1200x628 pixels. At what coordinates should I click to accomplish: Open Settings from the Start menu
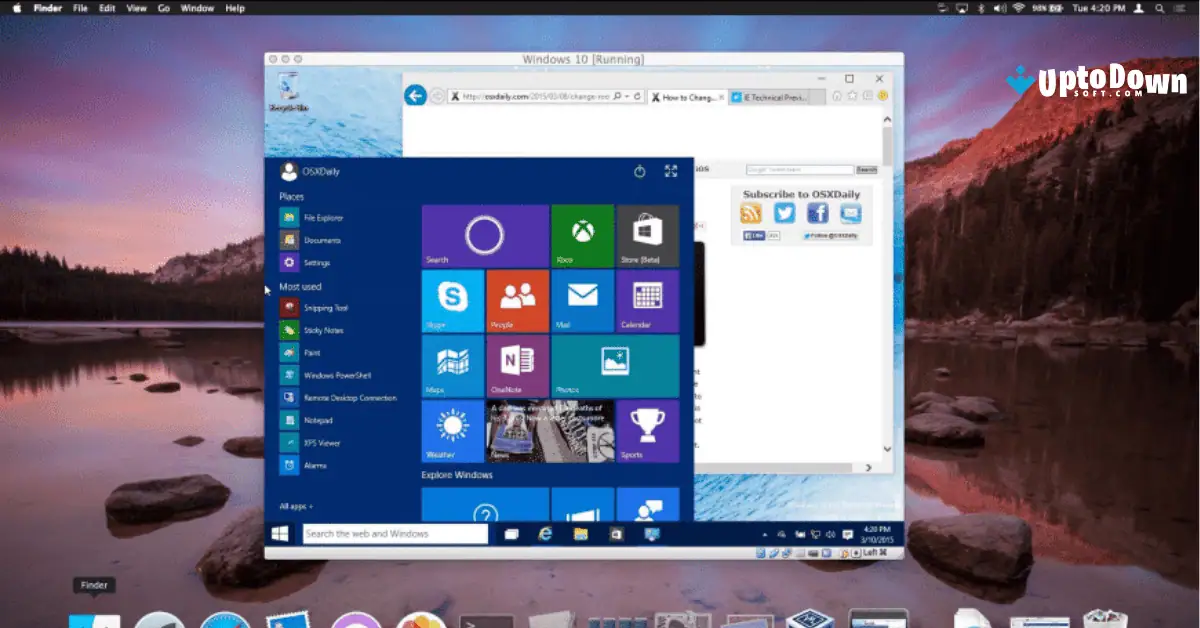[x=320, y=262]
